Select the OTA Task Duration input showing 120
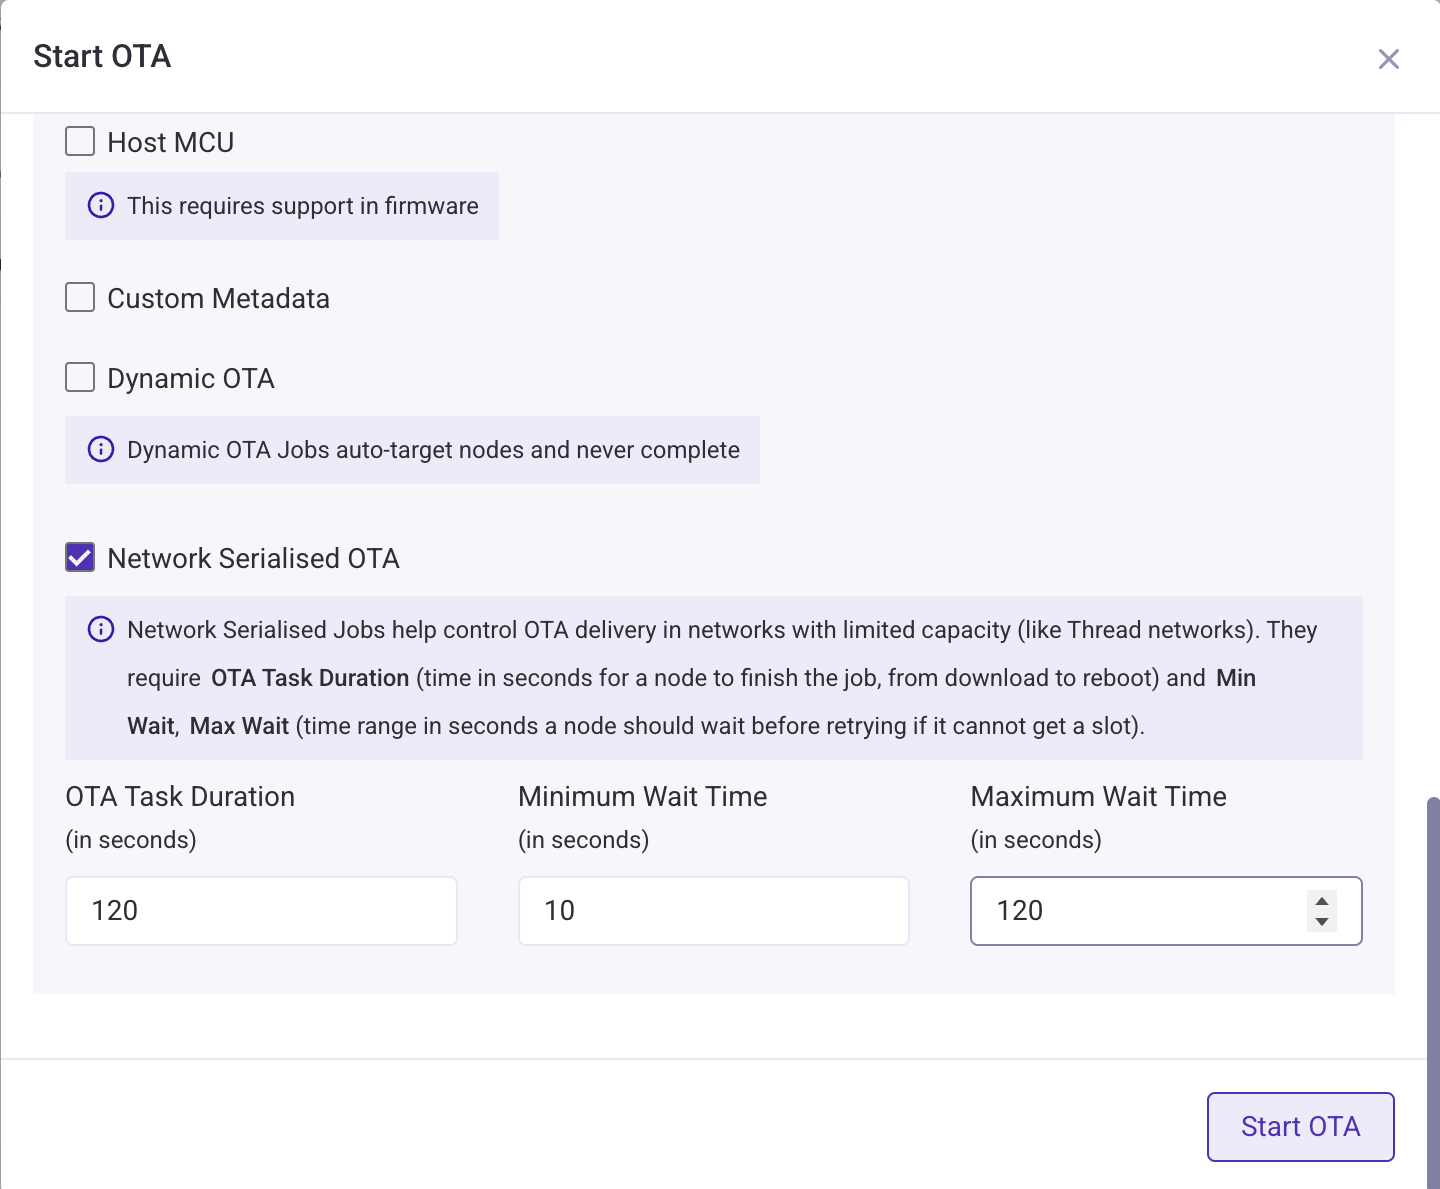The image size is (1440, 1189). coord(260,911)
